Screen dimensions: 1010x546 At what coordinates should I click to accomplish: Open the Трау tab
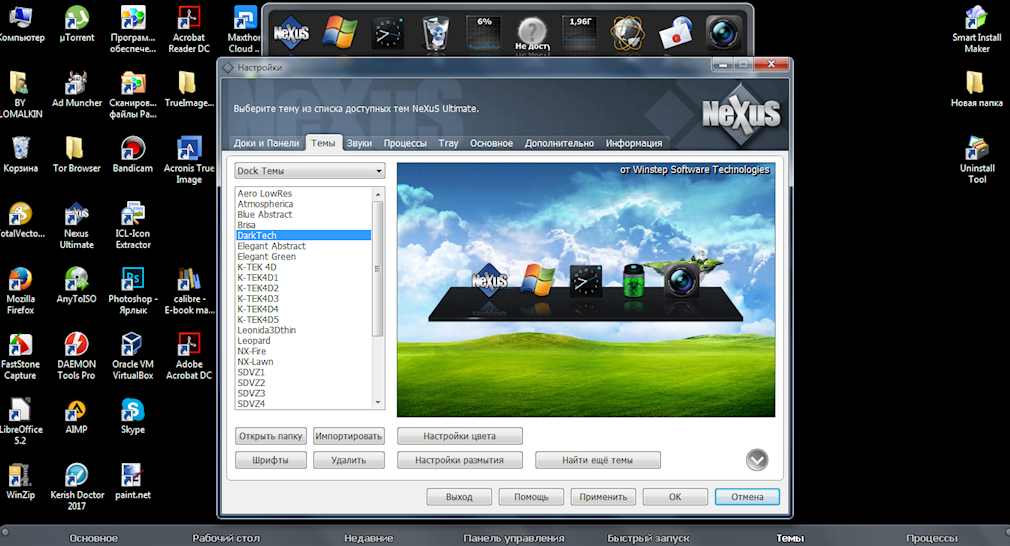pyautogui.click(x=448, y=143)
